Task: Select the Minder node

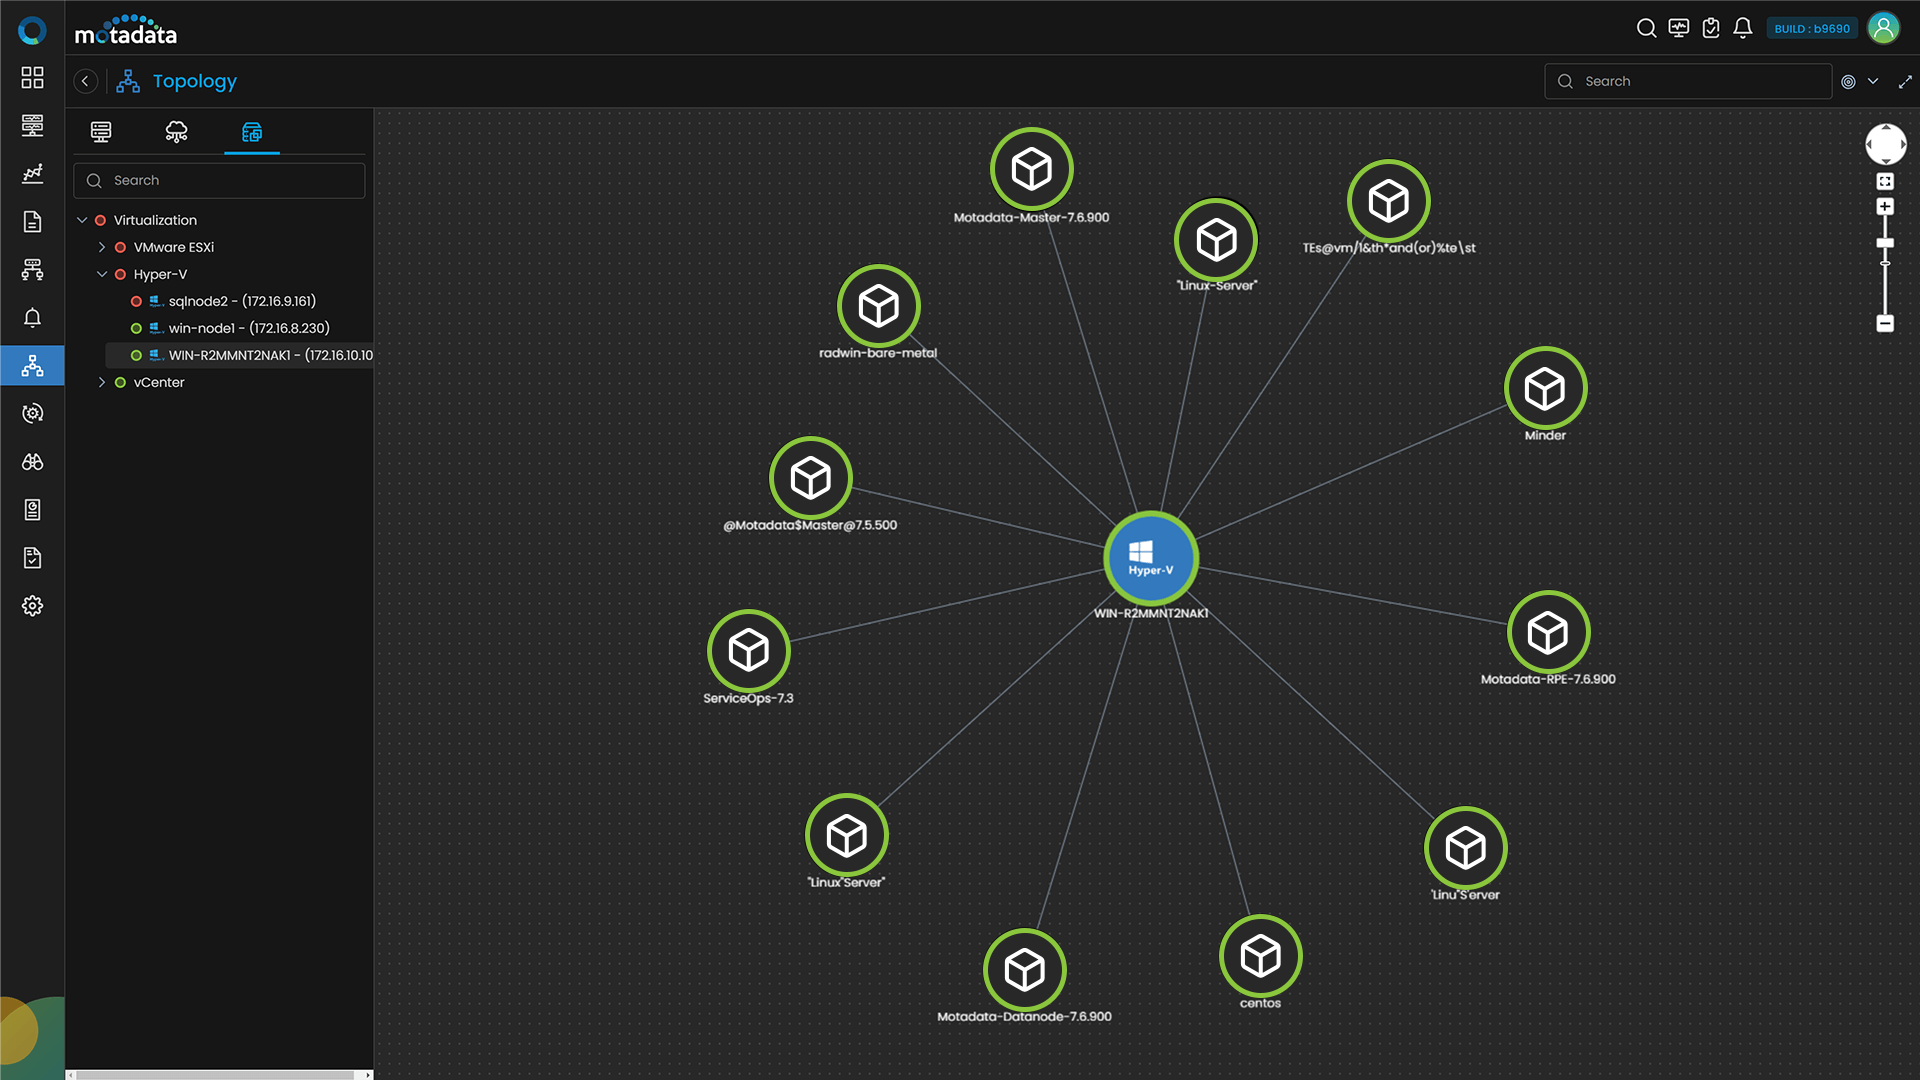Action: (1545, 388)
